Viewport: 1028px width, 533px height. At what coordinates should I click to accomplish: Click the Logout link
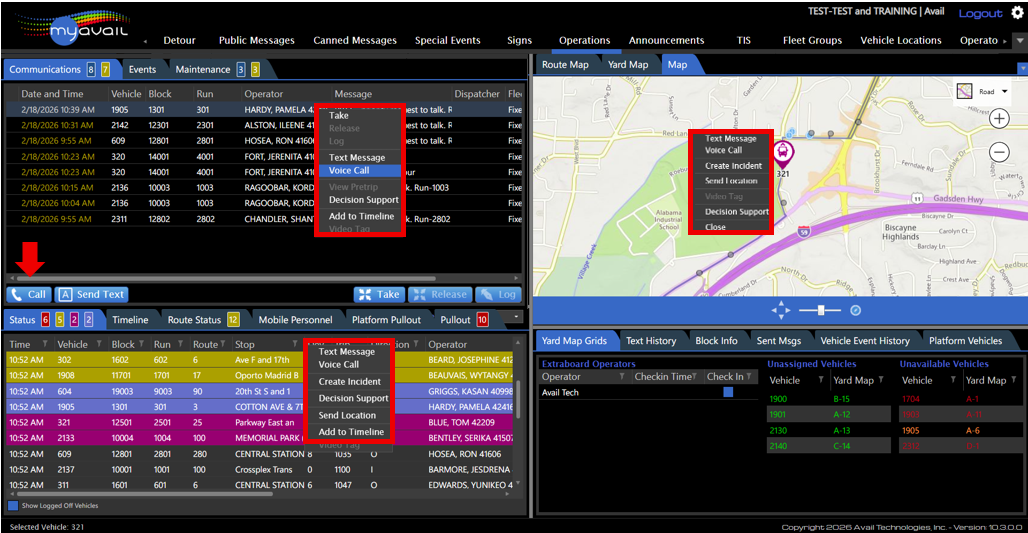pos(980,13)
